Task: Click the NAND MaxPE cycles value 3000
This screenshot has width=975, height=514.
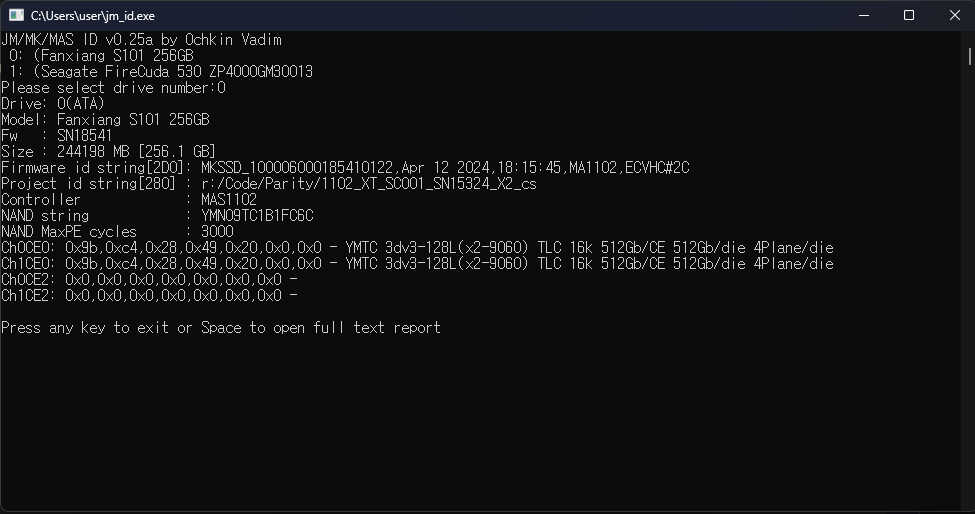Action: [217, 232]
